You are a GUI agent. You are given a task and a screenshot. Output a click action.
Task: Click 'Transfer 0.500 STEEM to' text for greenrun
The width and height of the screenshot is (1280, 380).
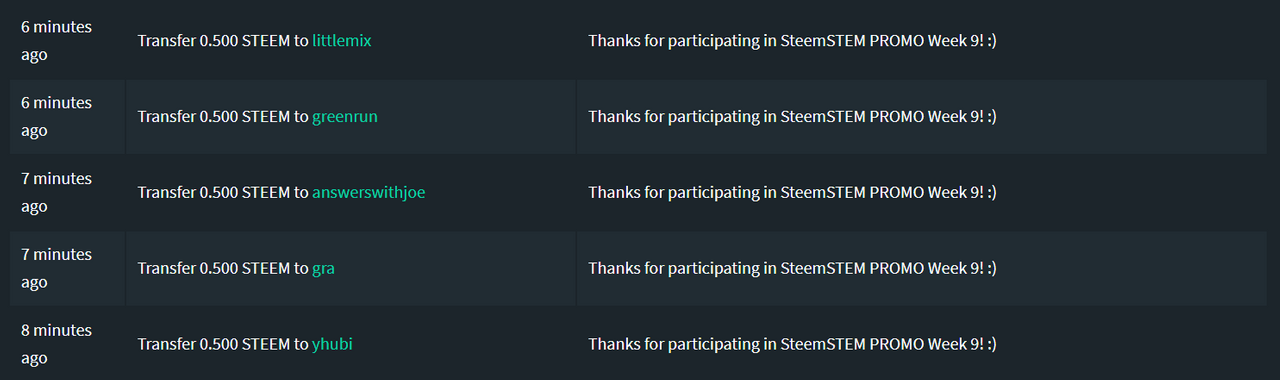223,117
